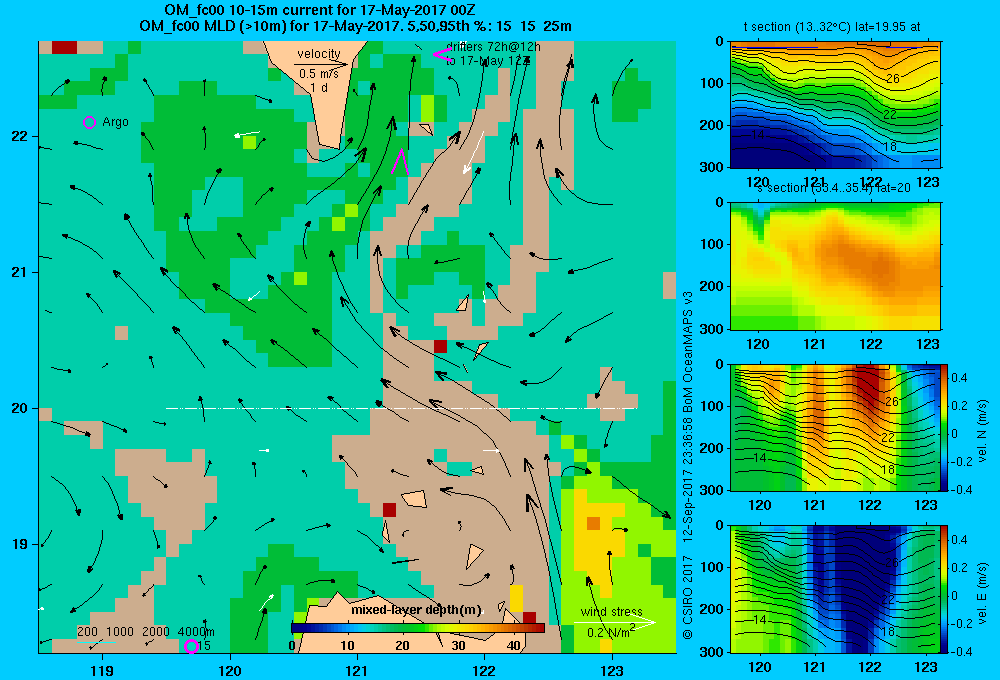Click the '26' contour label in the temperature section

[x=892, y=78]
